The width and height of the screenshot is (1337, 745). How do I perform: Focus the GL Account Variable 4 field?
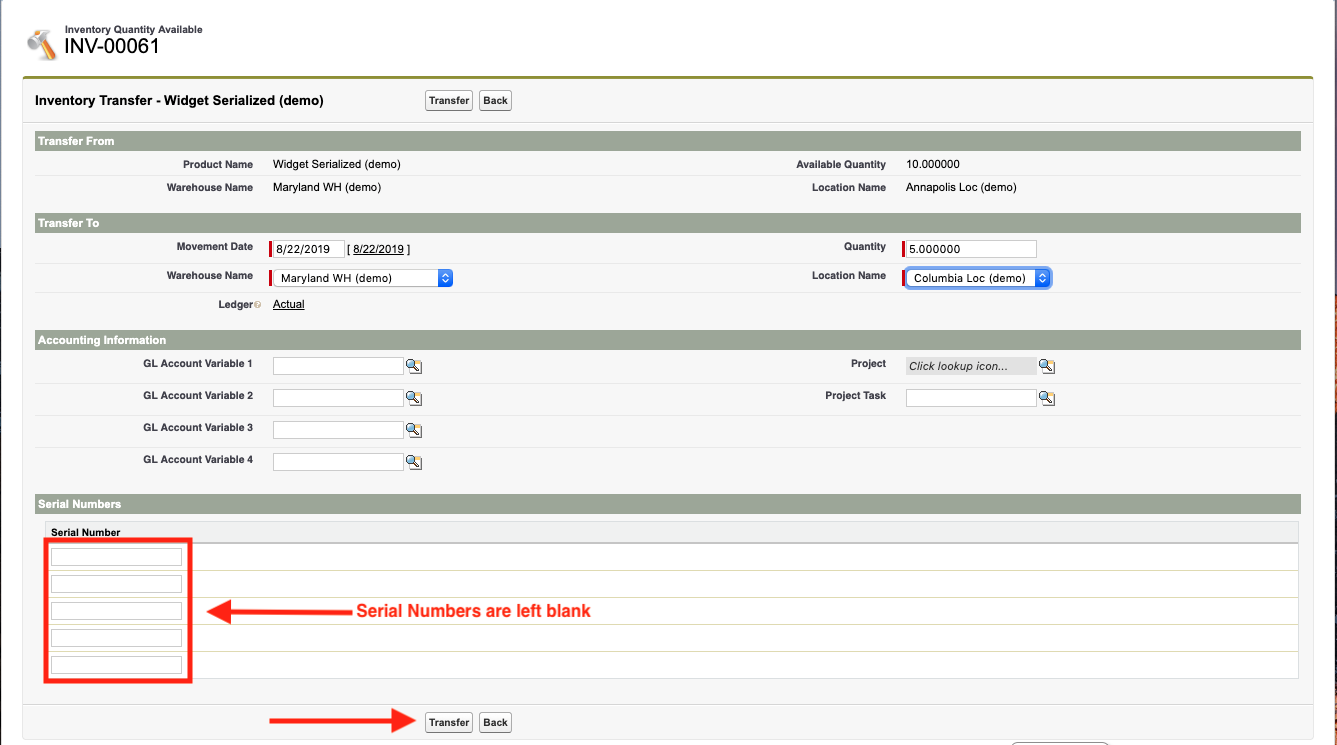tap(338, 462)
